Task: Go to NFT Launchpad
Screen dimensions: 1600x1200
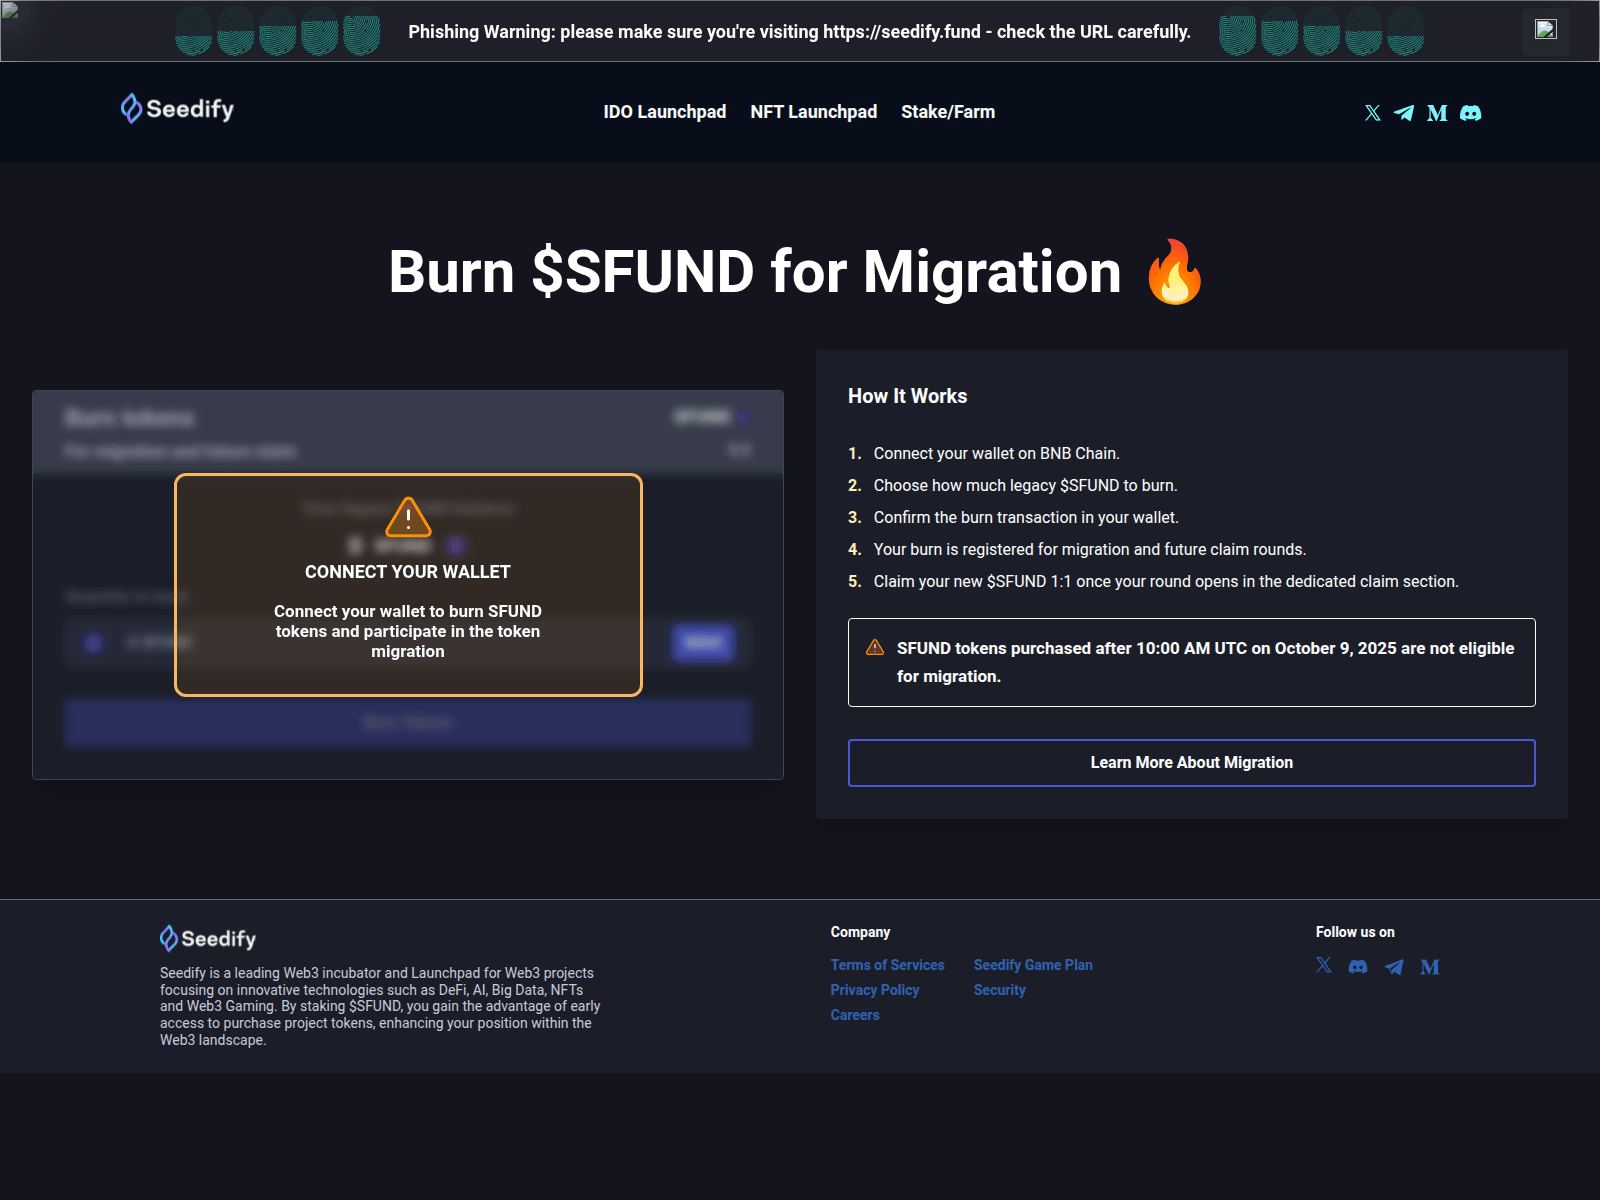Action: 814,112
